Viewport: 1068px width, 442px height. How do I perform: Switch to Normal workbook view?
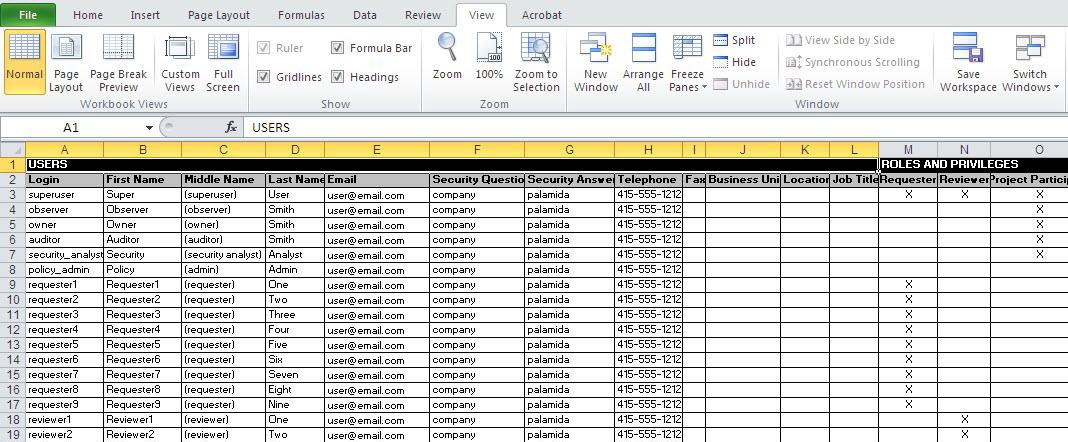[24, 61]
